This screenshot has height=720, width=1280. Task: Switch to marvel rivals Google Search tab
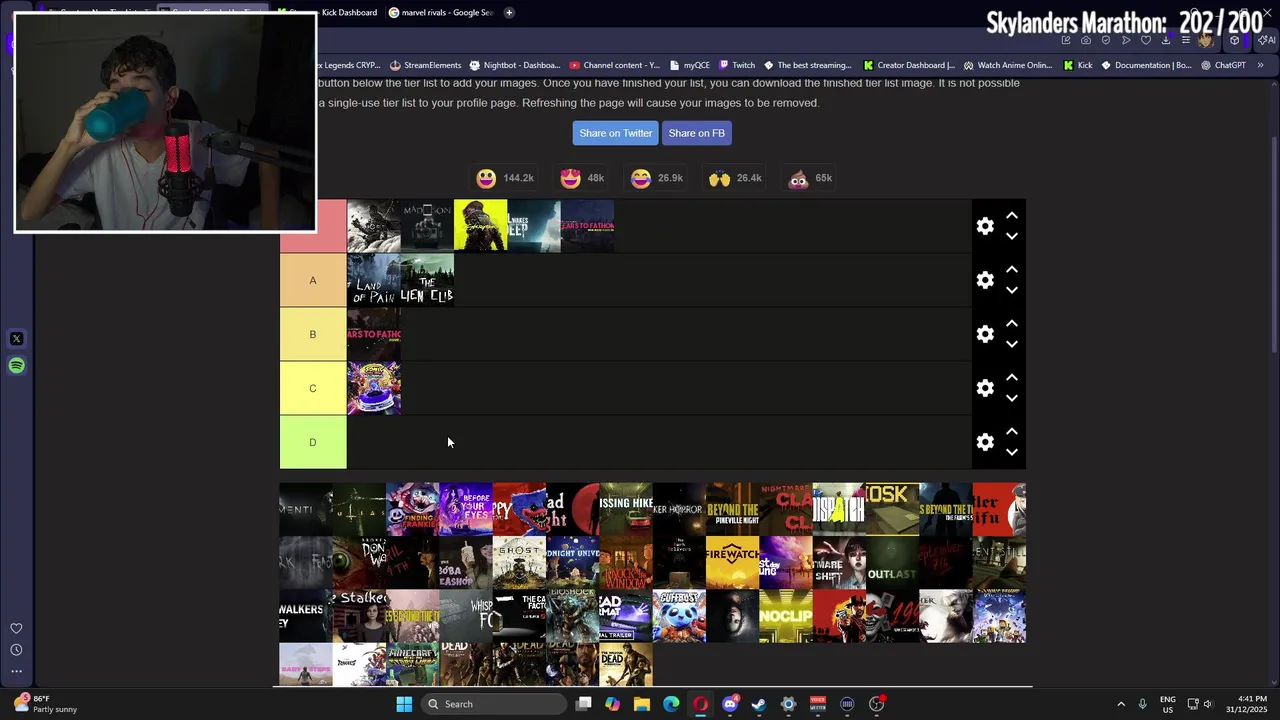[x=441, y=13]
